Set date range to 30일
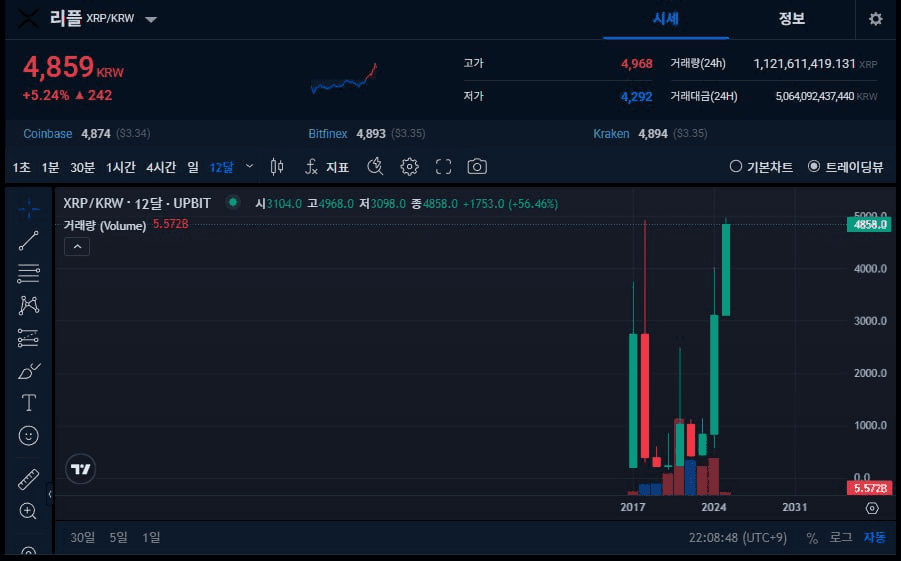The image size is (901, 561). [x=83, y=537]
